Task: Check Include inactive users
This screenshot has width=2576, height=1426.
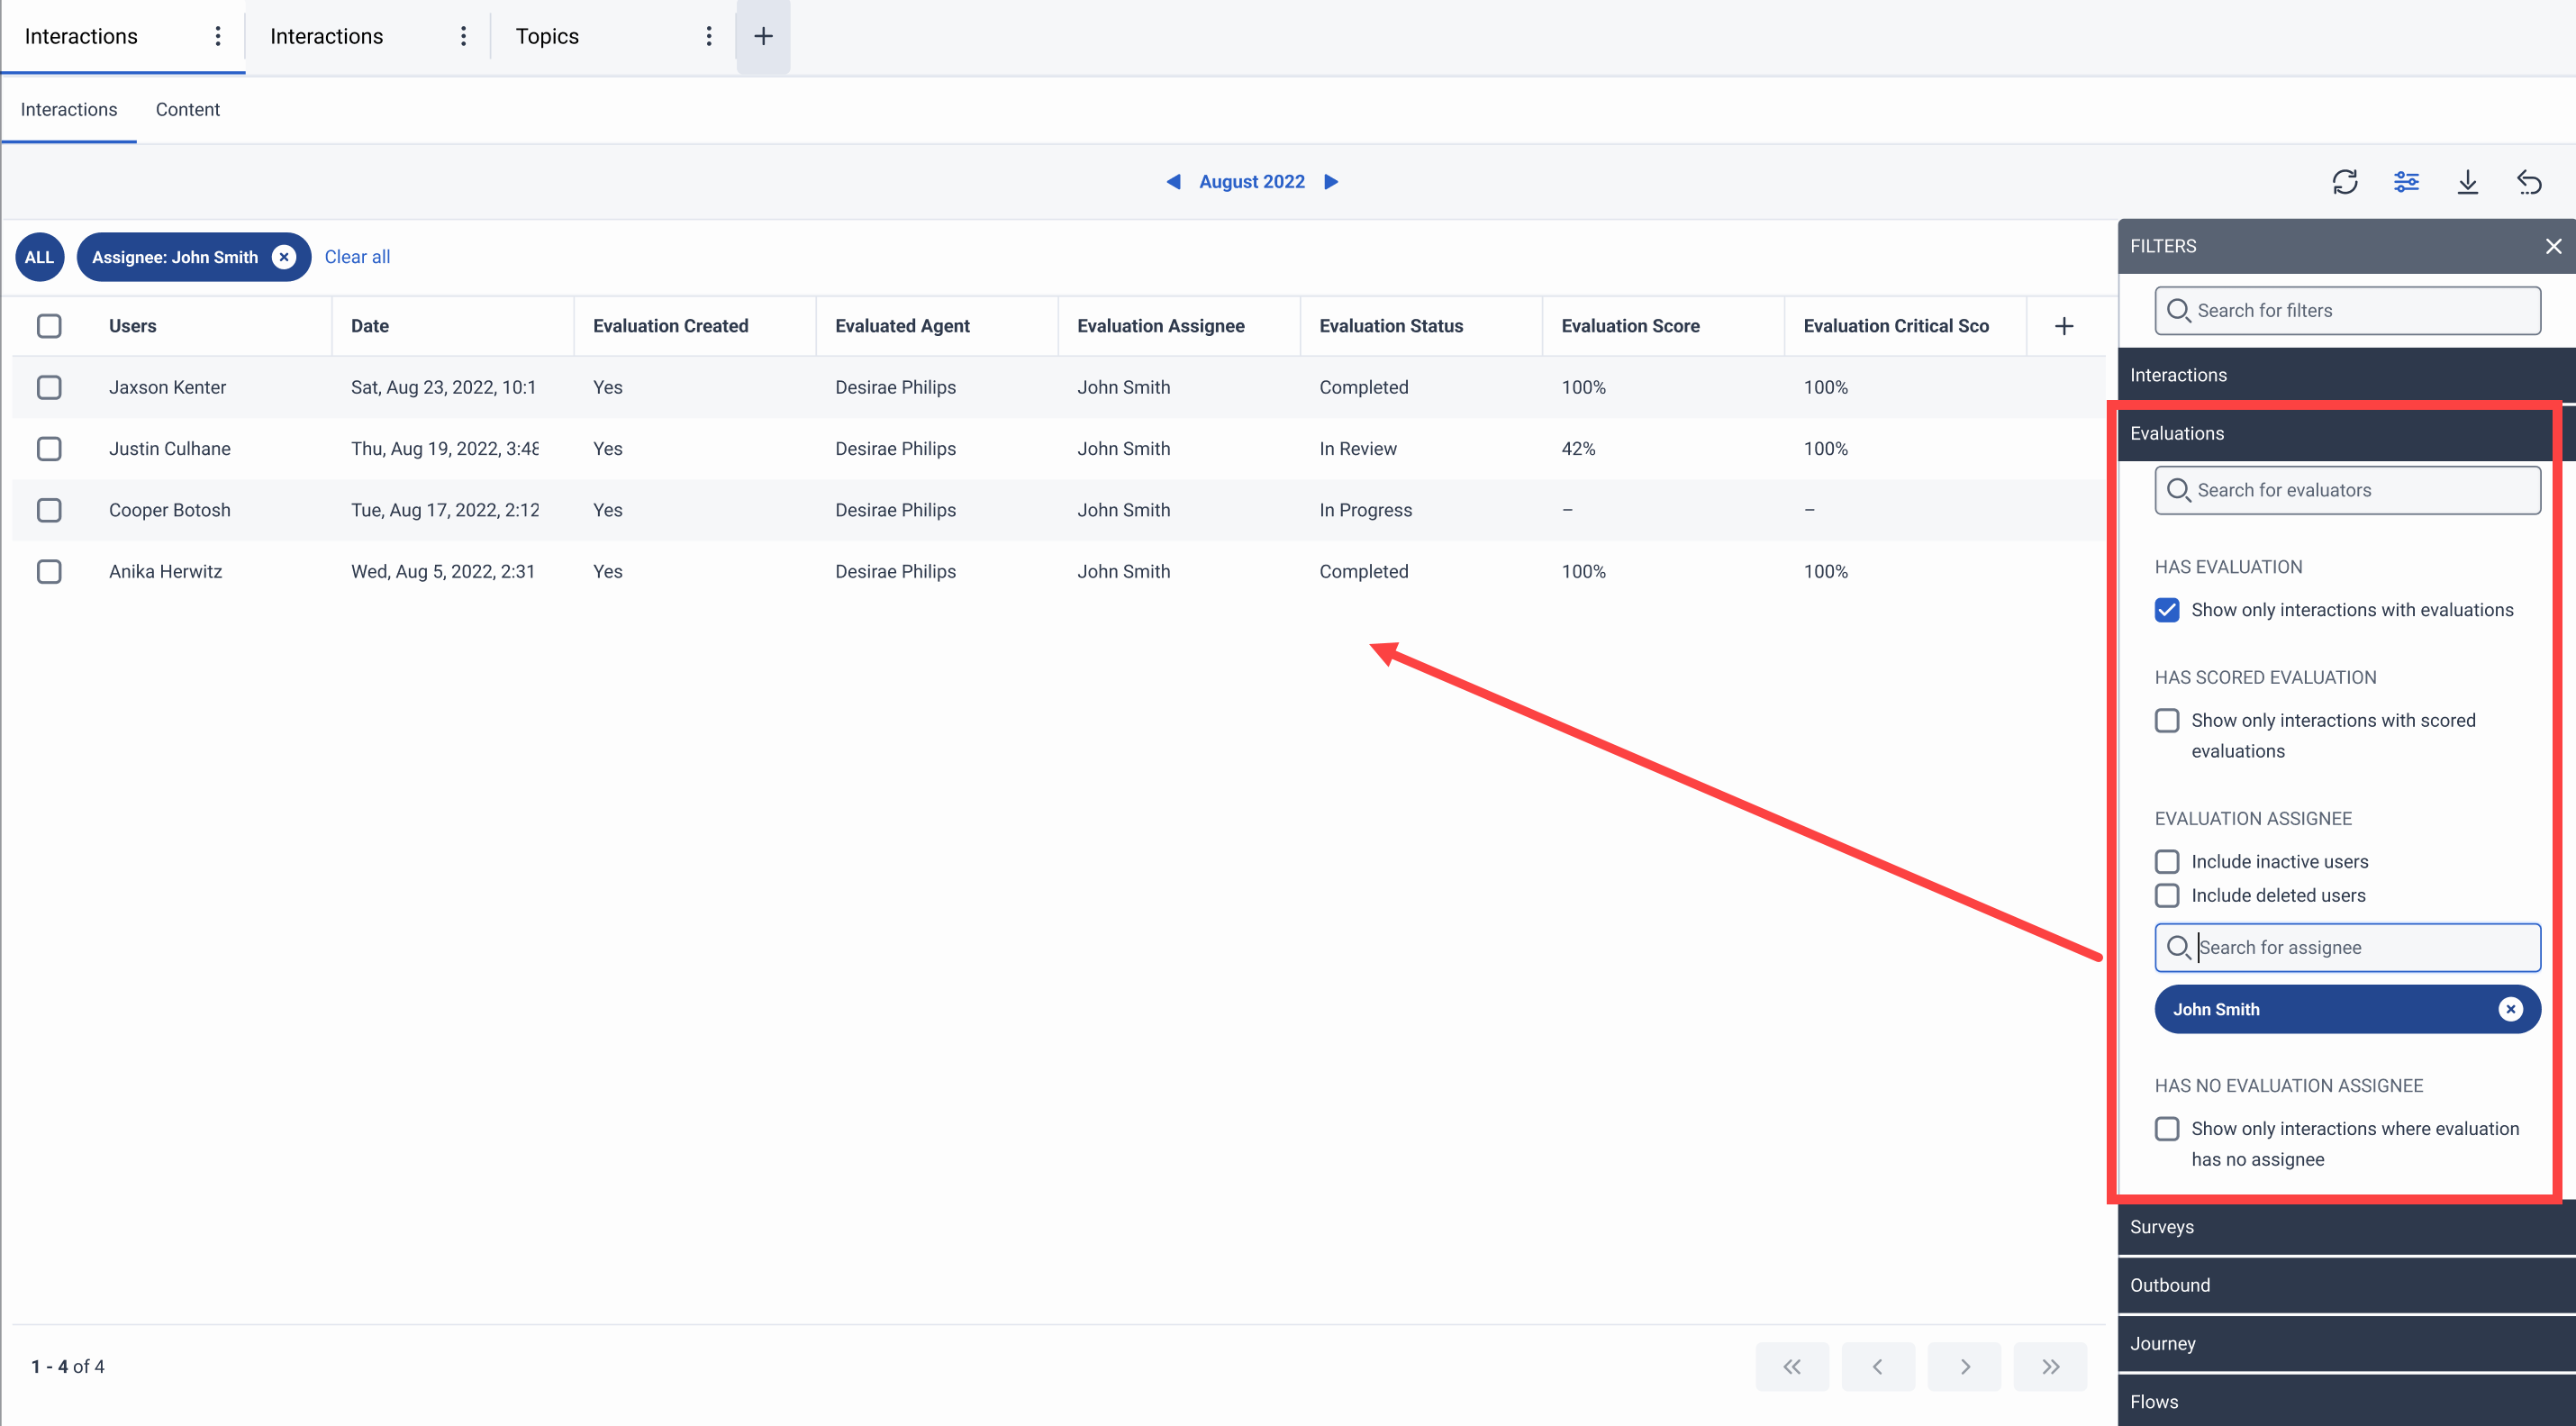Action: tap(2167, 861)
